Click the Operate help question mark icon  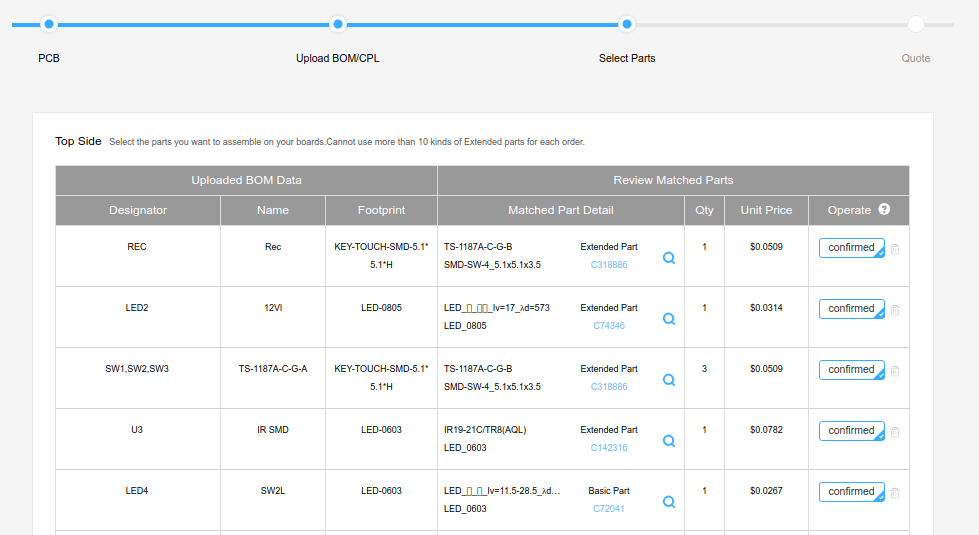point(884,210)
